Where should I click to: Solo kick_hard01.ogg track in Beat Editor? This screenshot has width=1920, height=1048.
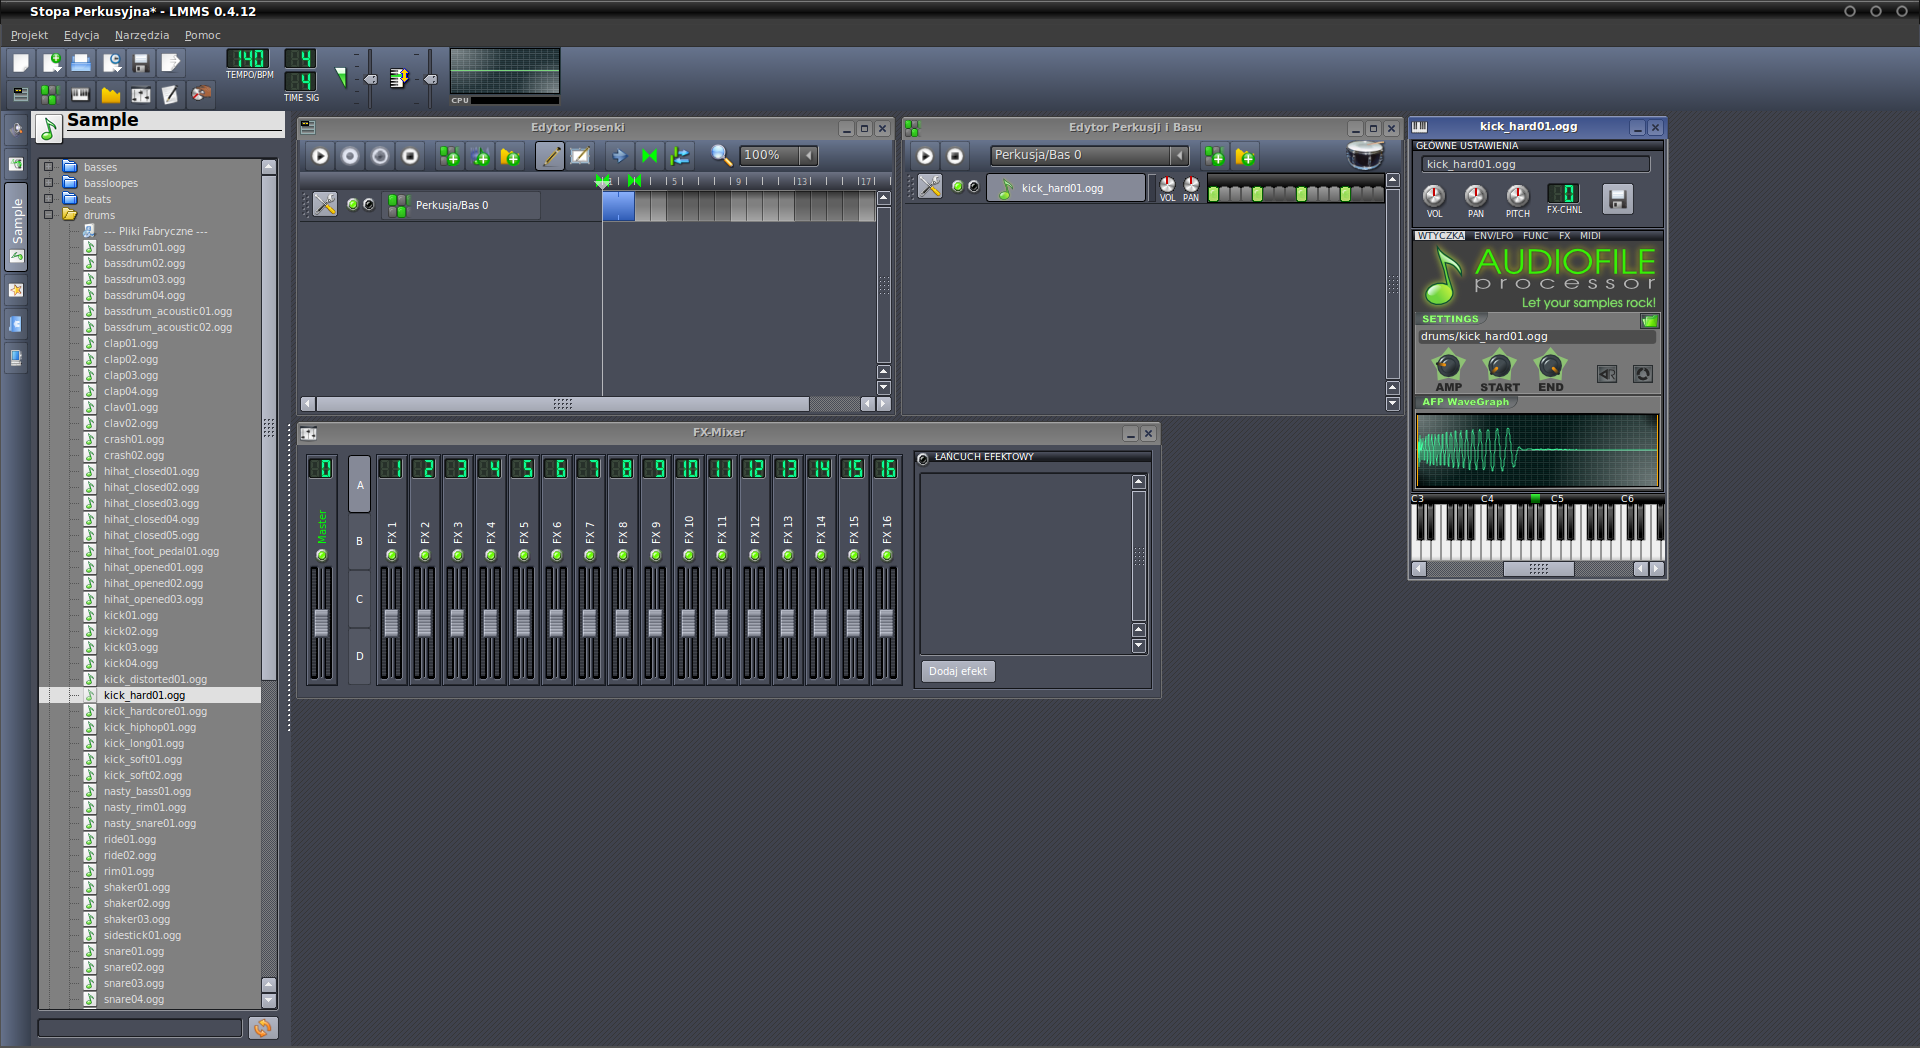(974, 187)
